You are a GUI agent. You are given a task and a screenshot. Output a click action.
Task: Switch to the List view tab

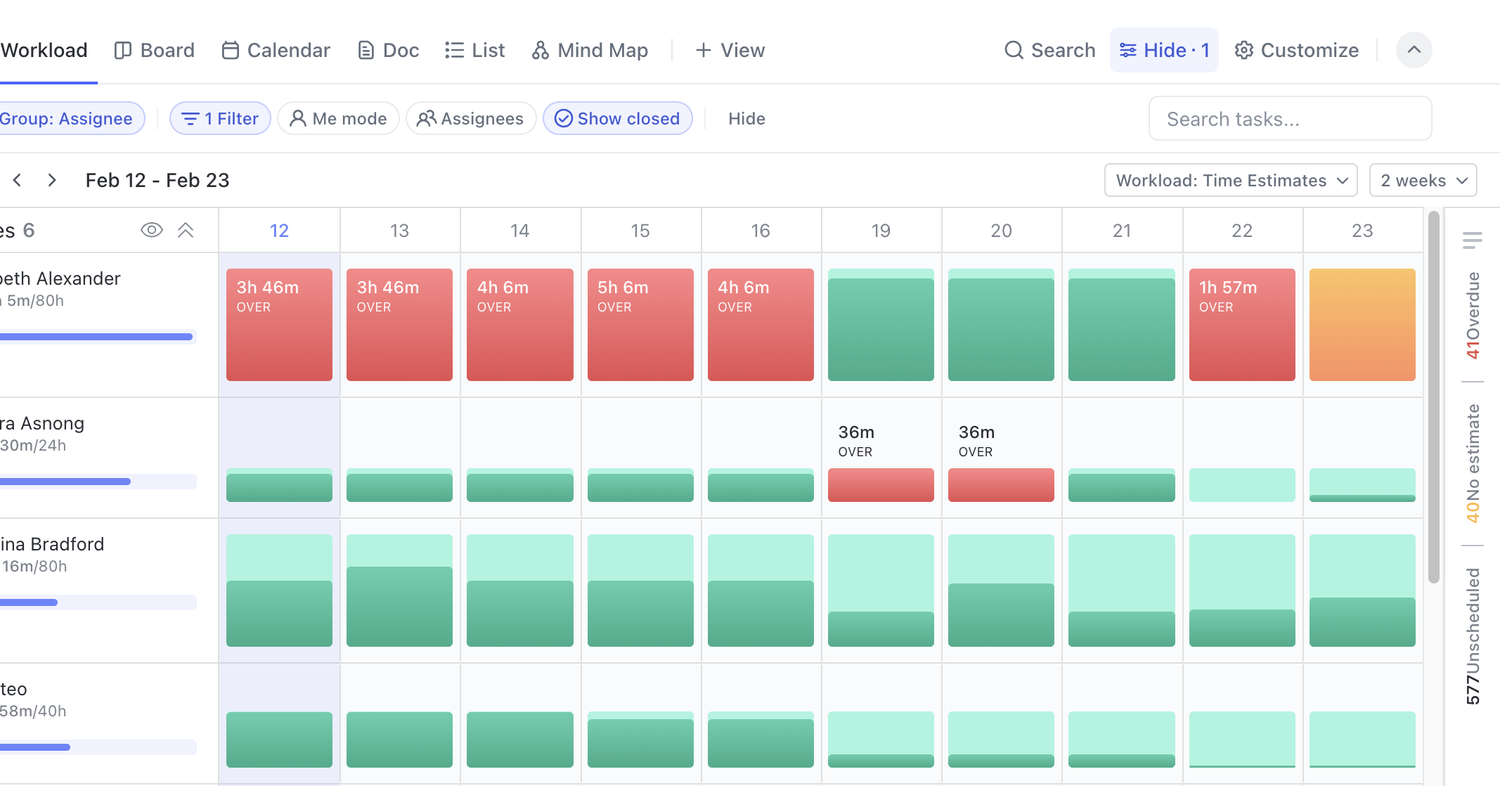point(474,50)
